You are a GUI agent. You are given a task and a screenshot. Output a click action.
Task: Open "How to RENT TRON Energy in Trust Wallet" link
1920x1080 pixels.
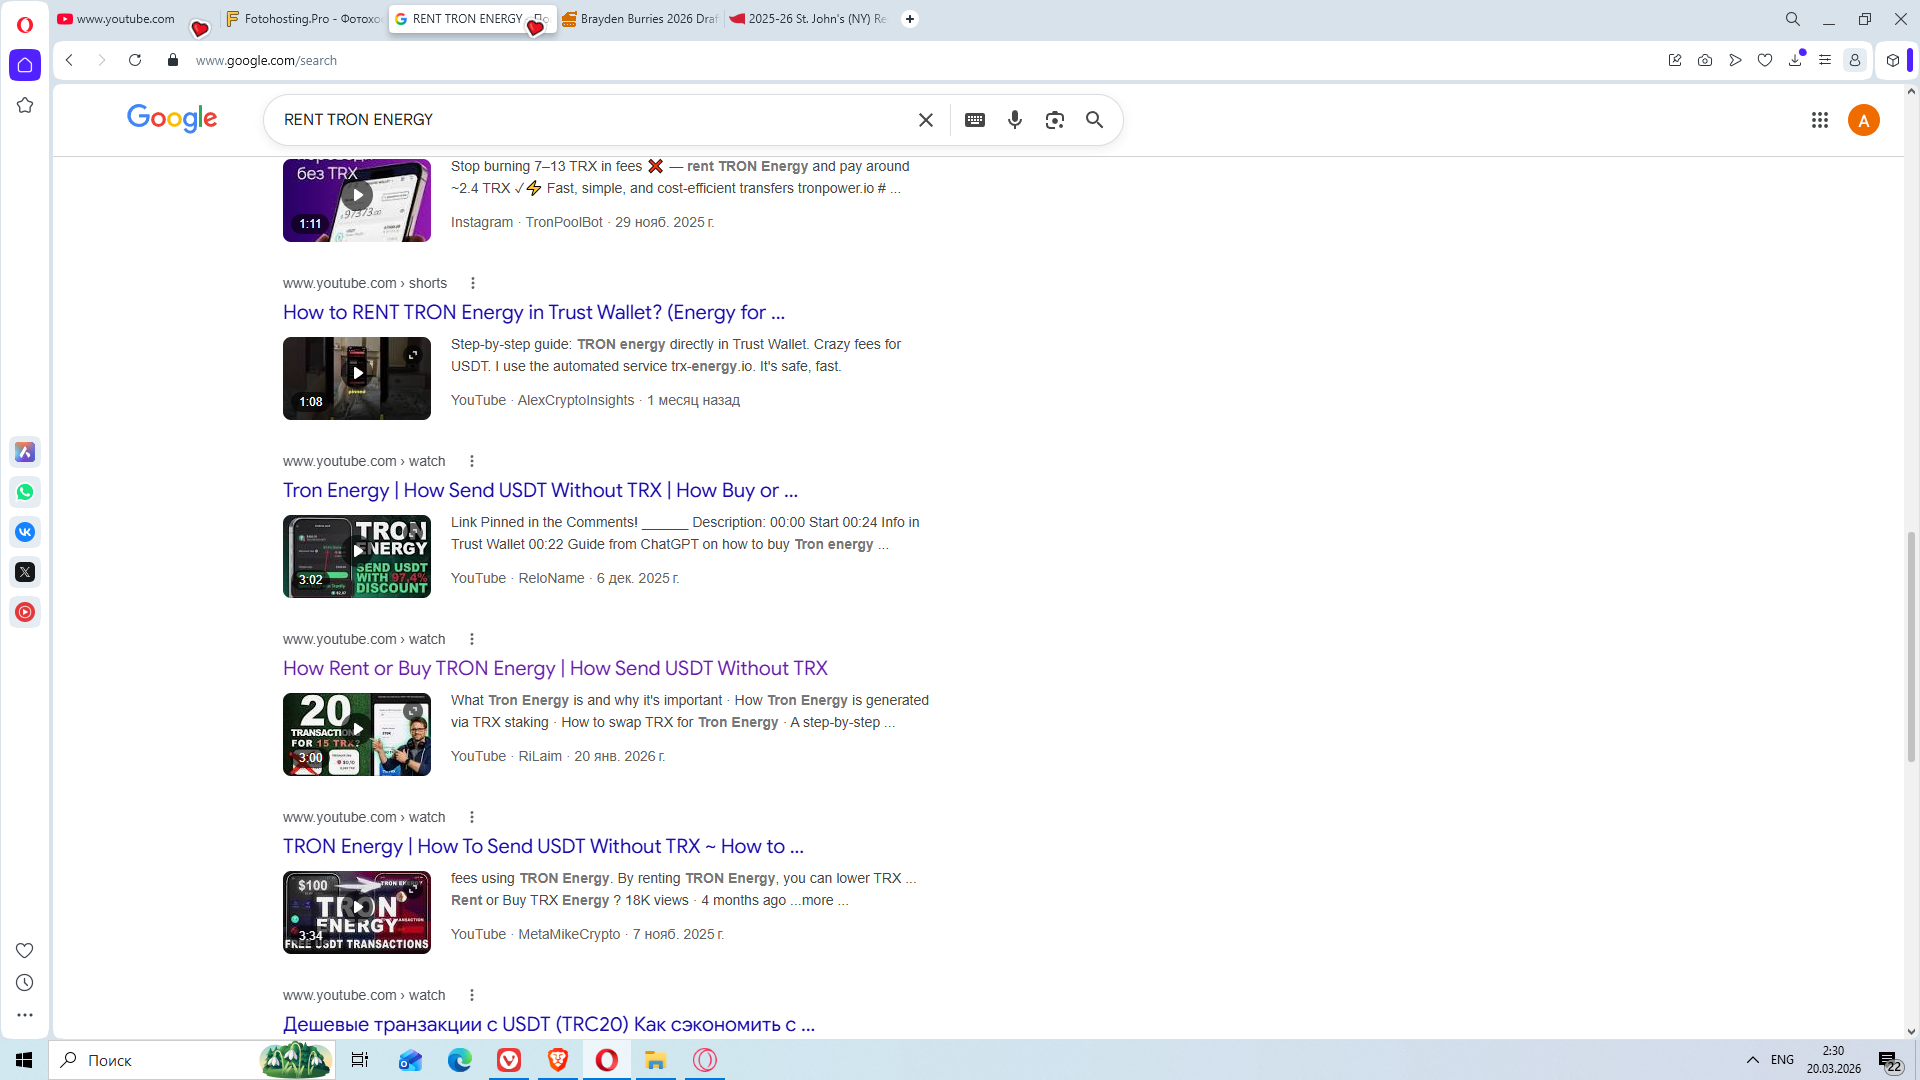point(533,312)
